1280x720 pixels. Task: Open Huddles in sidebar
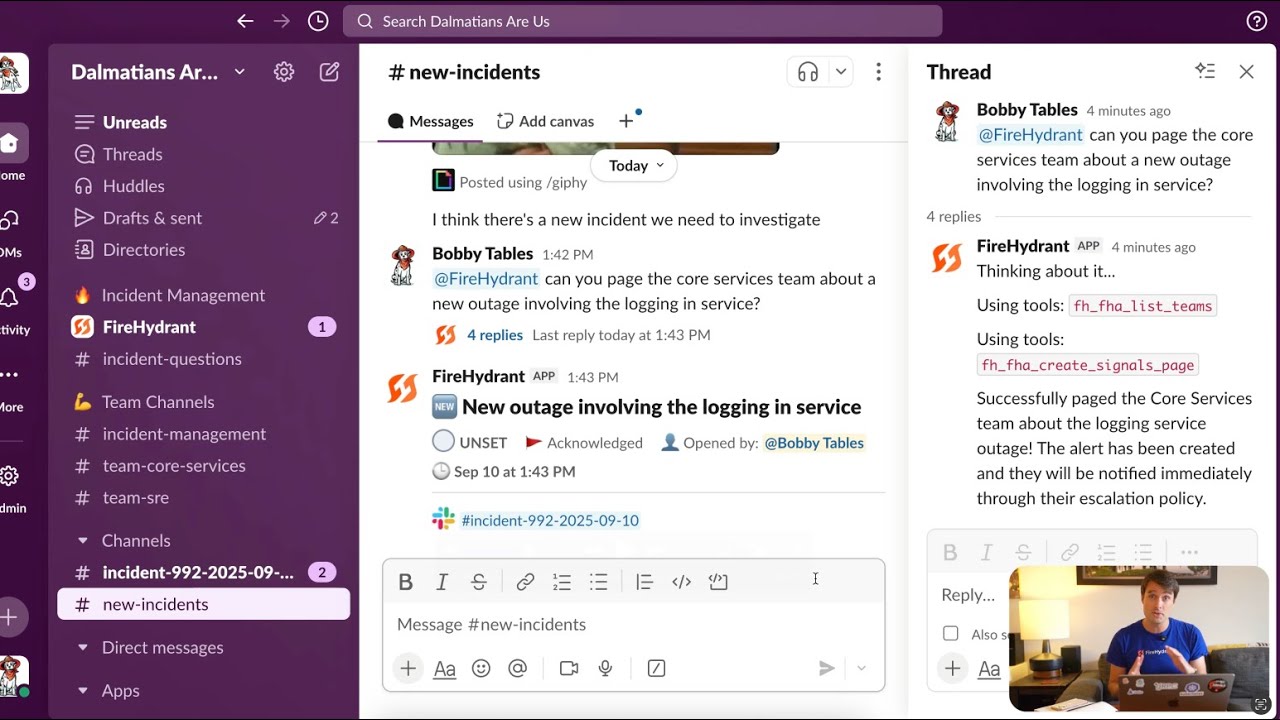click(x=204, y=186)
